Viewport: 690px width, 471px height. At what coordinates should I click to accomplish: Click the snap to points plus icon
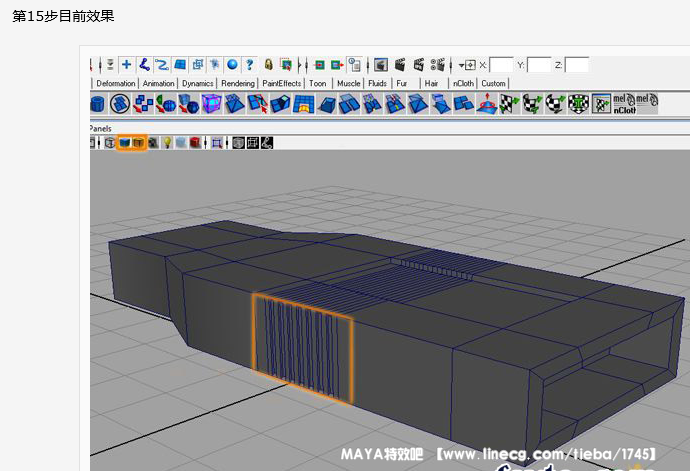click(x=127, y=64)
